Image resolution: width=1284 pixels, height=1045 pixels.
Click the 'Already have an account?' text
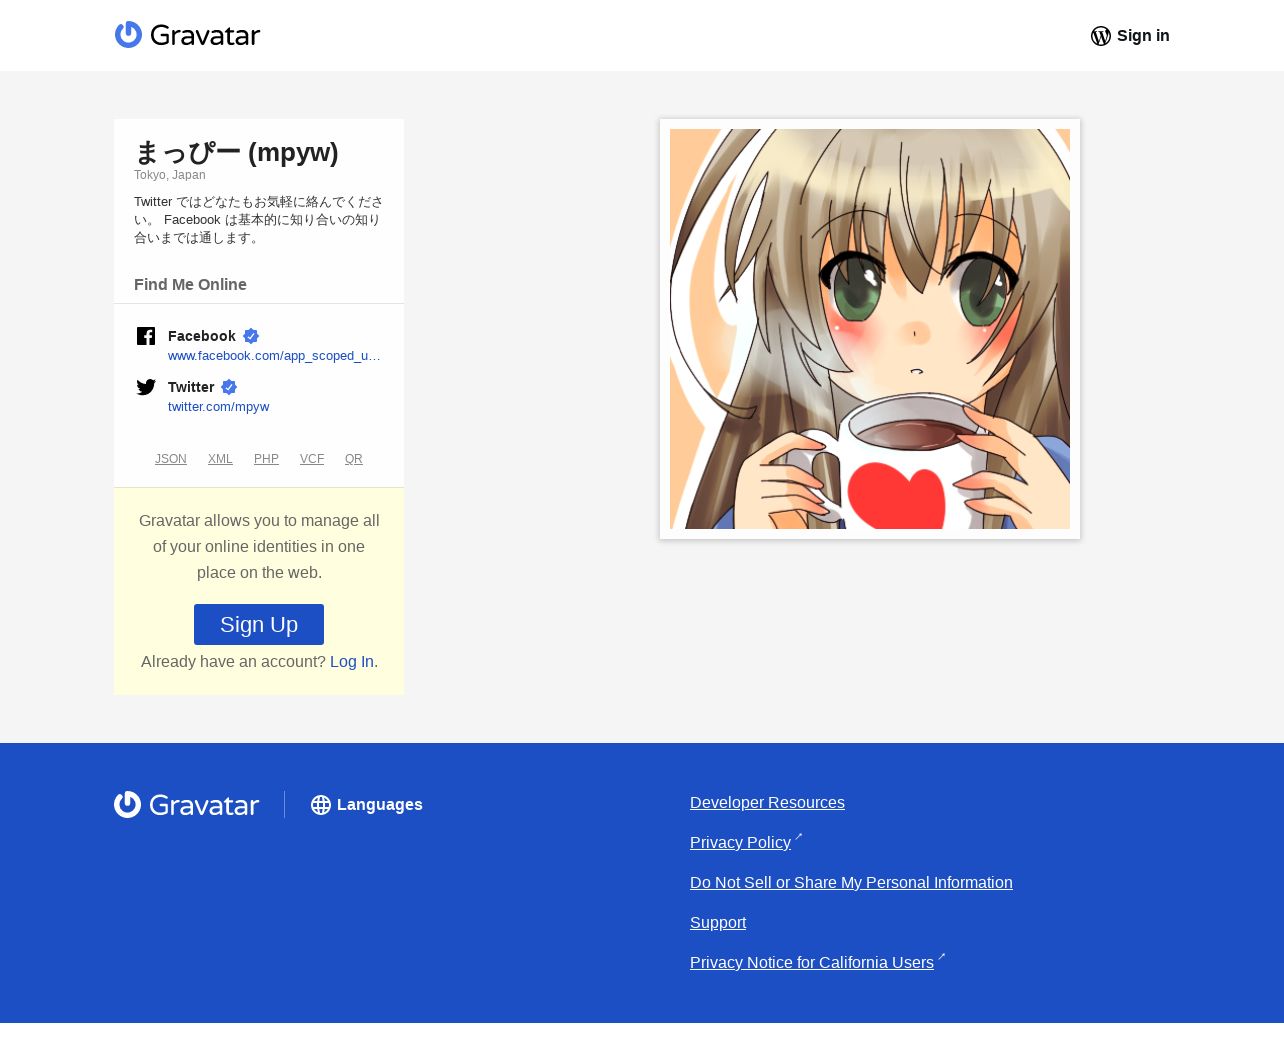coord(233,662)
